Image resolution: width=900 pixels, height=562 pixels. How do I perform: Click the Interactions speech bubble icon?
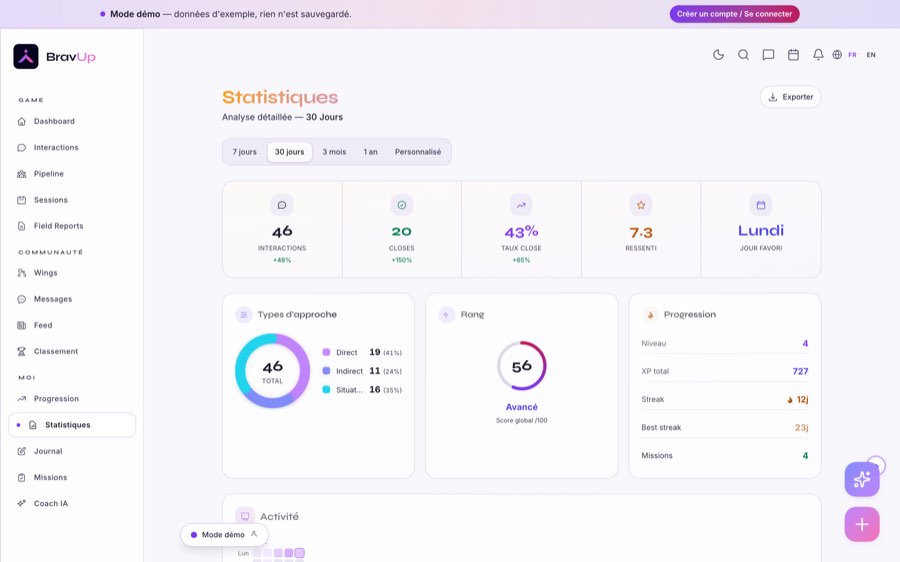point(22,148)
